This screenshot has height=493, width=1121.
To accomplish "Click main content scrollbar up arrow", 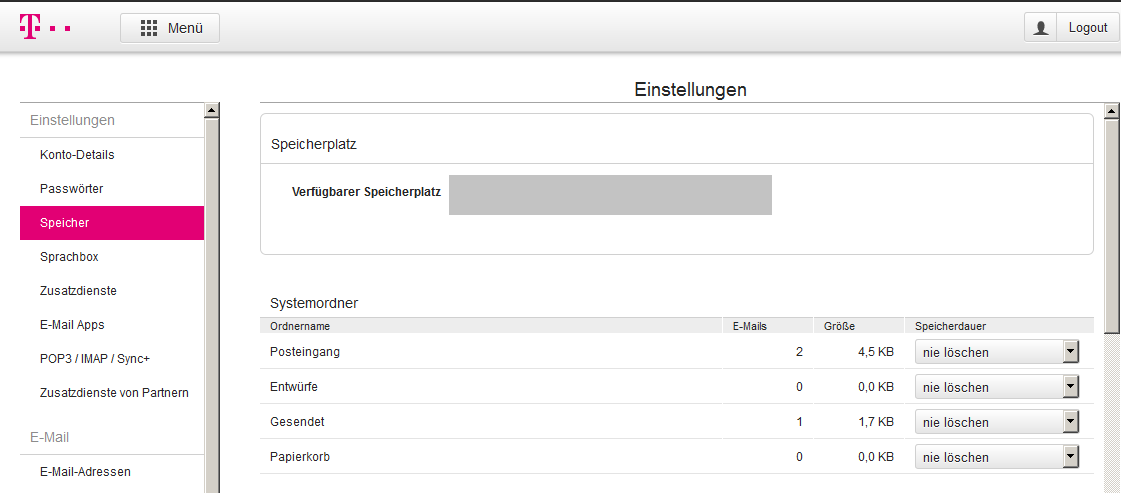I will pos(1111,111).
